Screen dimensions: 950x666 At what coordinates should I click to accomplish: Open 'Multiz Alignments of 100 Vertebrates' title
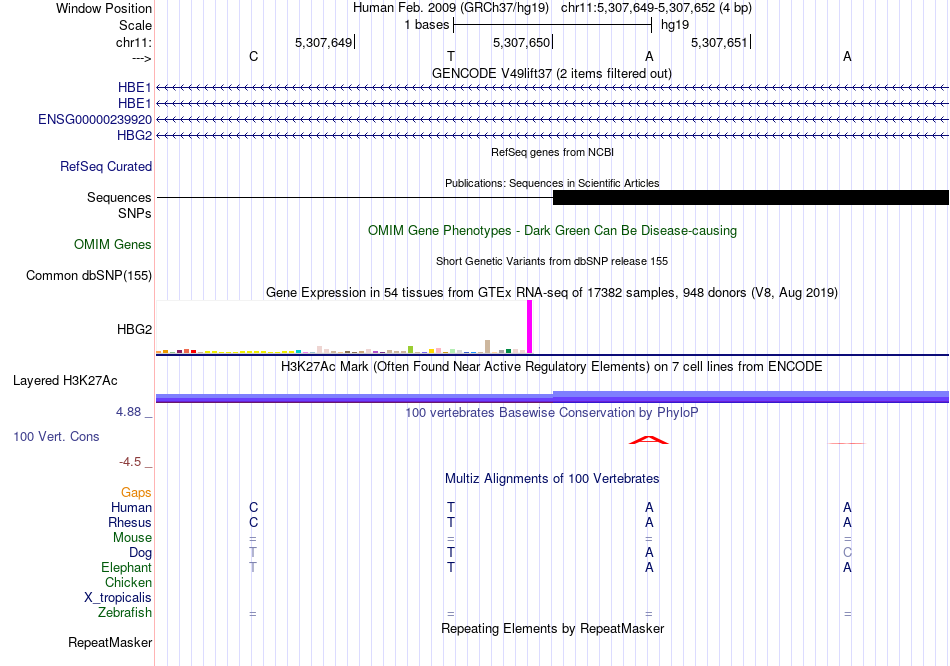click(x=552, y=479)
